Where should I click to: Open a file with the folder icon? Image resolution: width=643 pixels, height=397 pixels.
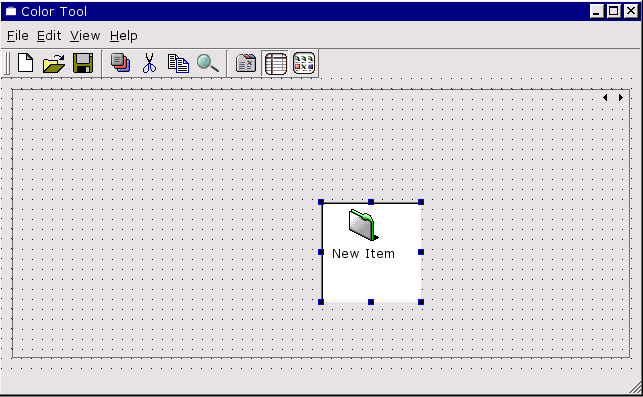click(54, 63)
